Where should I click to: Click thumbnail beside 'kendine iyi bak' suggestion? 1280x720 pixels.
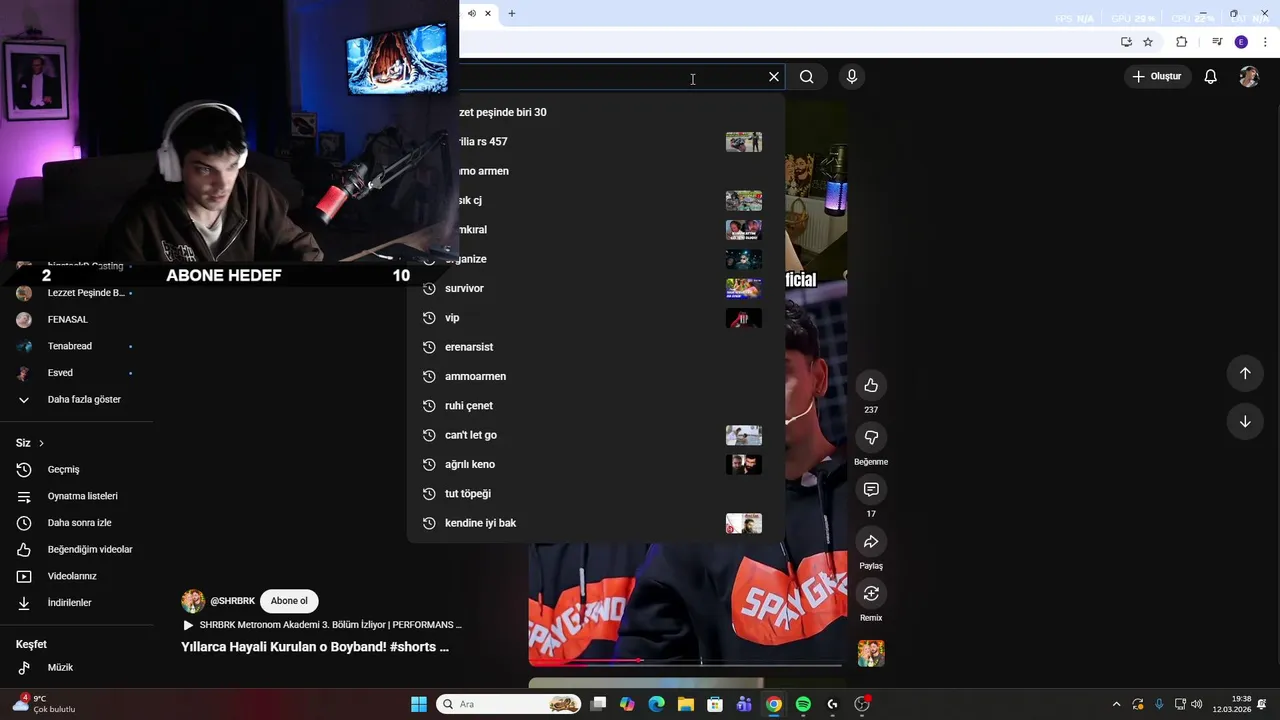point(744,523)
